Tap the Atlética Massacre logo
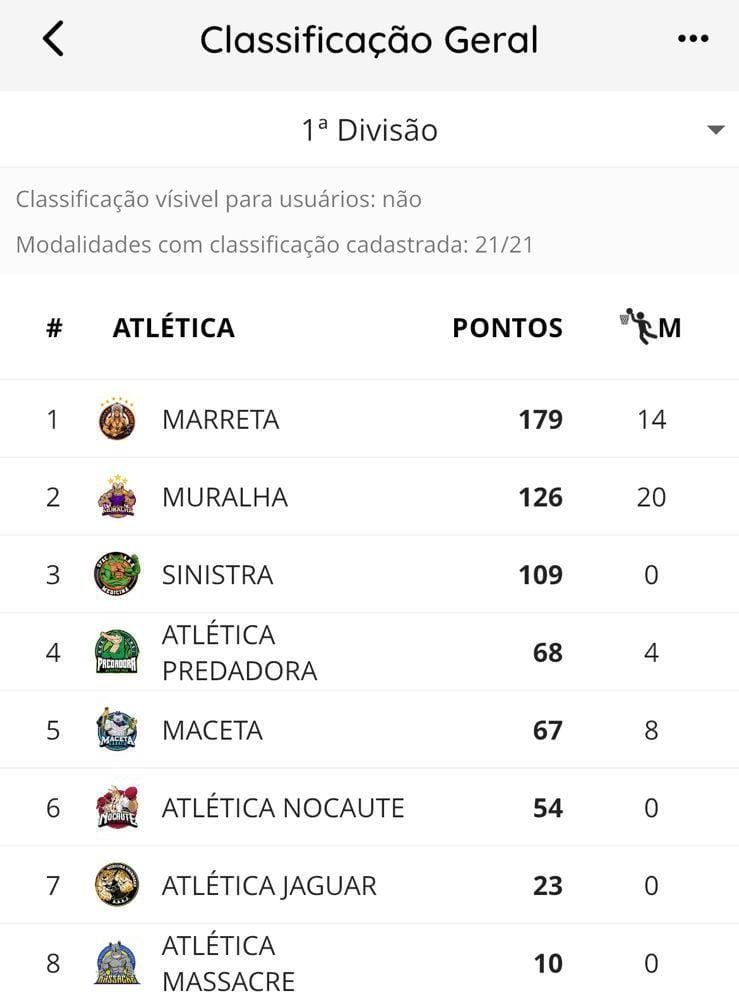The width and height of the screenshot is (739, 994). point(117,963)
